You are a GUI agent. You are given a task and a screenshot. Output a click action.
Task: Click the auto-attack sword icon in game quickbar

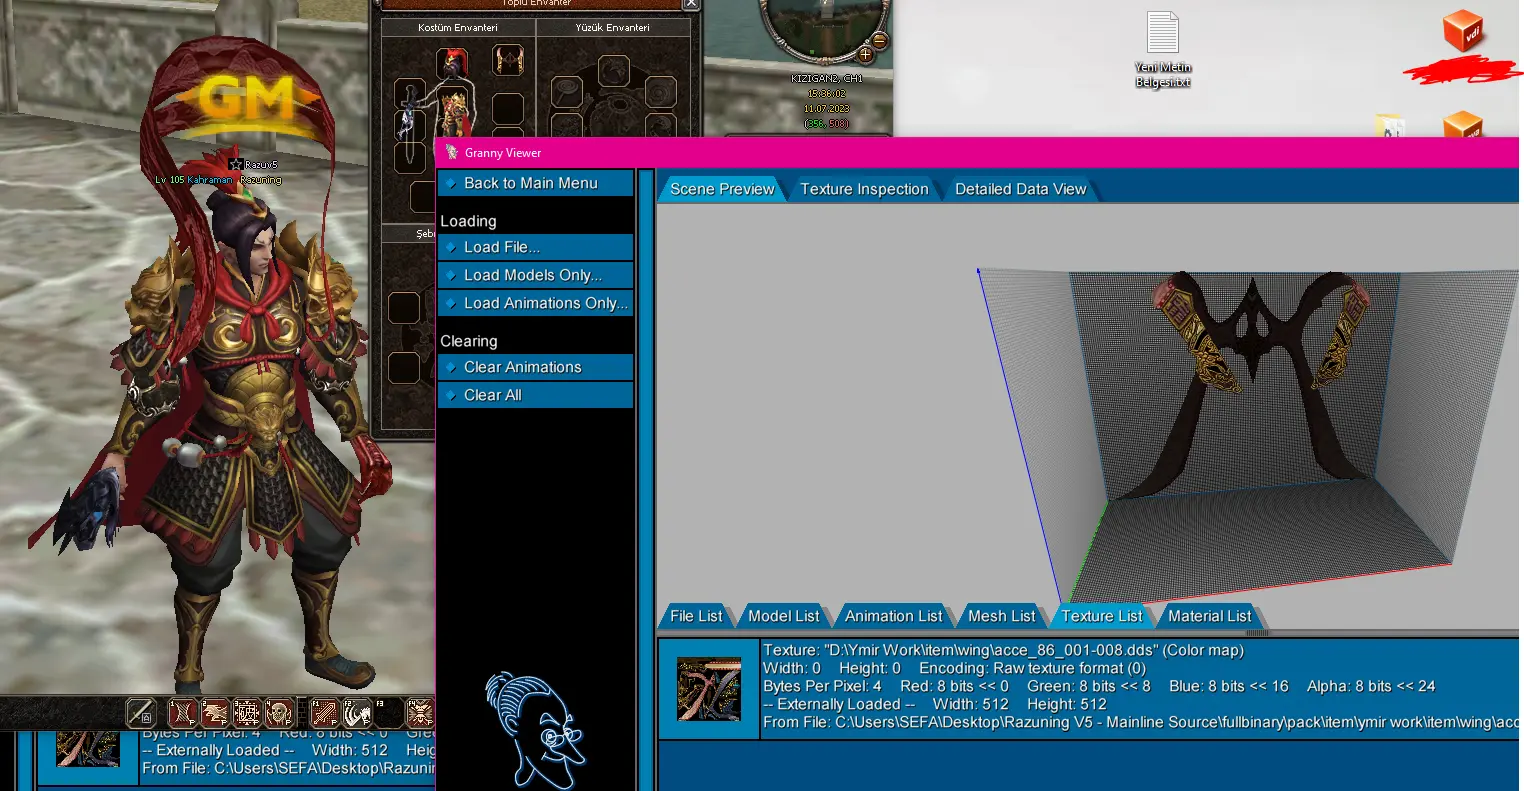(141, 713)
